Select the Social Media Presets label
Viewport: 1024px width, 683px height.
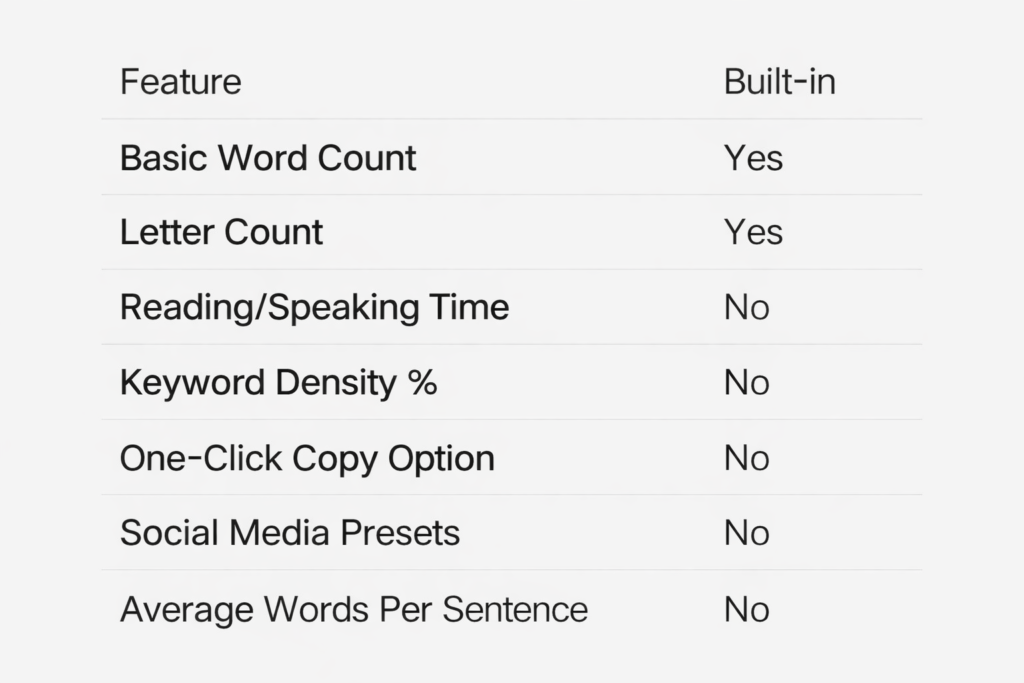[290, 532]
